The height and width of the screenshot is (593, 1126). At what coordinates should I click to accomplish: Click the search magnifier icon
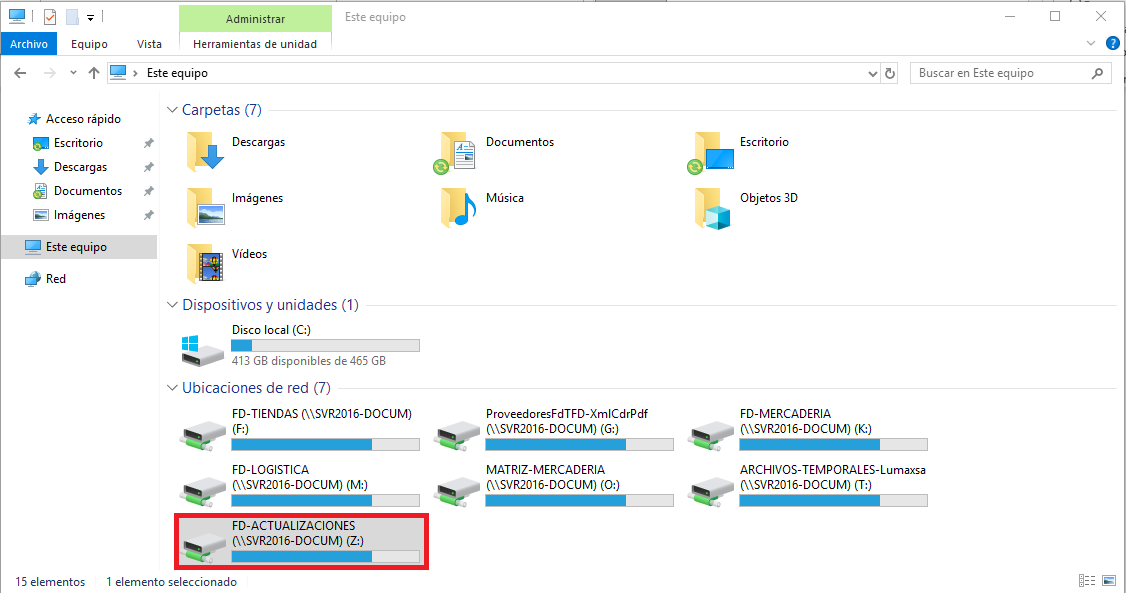(1097, 73)
